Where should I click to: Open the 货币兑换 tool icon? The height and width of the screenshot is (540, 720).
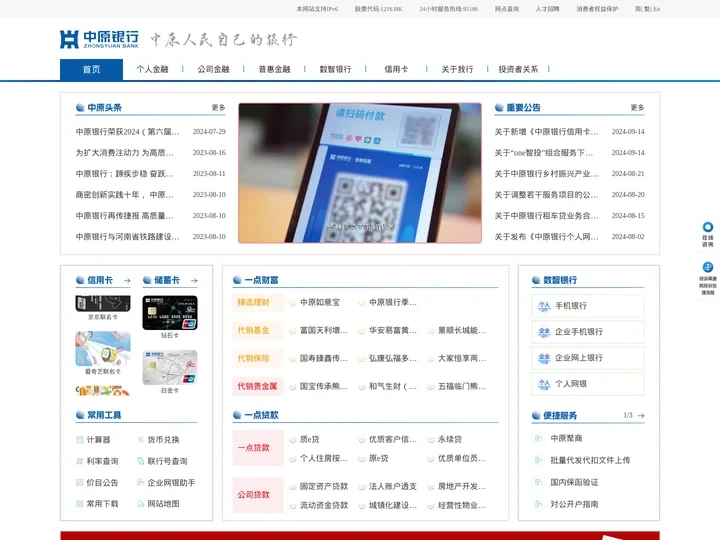141,440
